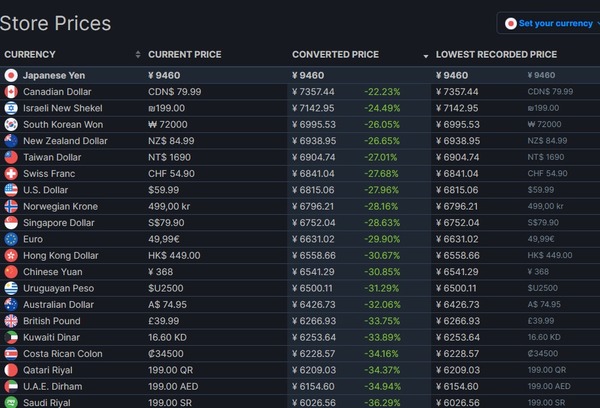Click the Qatari flag icon
Viewport: 600px width, 408px height.
[x=11, y=370]
